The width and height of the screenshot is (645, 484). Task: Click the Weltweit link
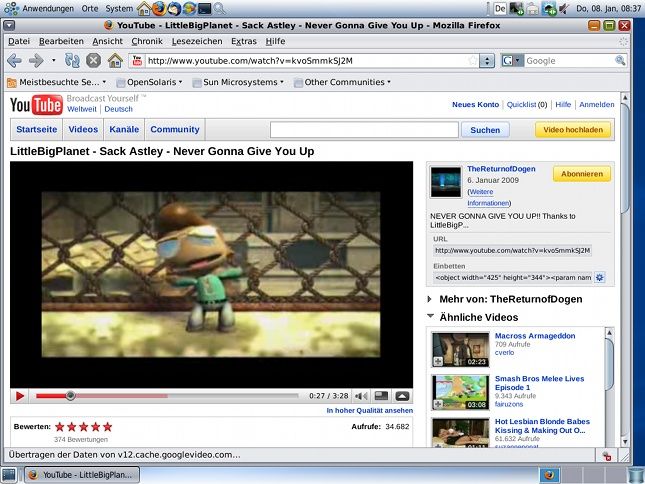[x=82, y=109]
